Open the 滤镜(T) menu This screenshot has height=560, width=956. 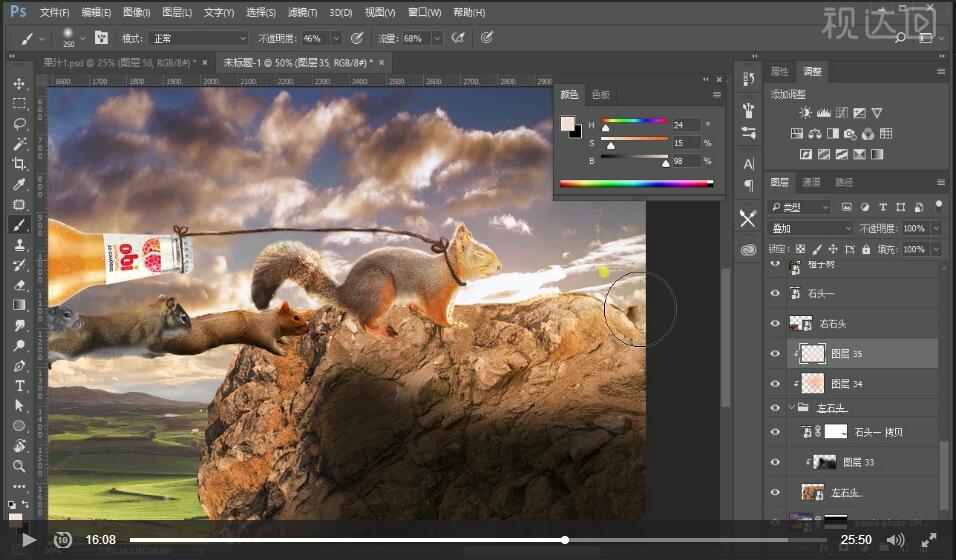(302, 12)
